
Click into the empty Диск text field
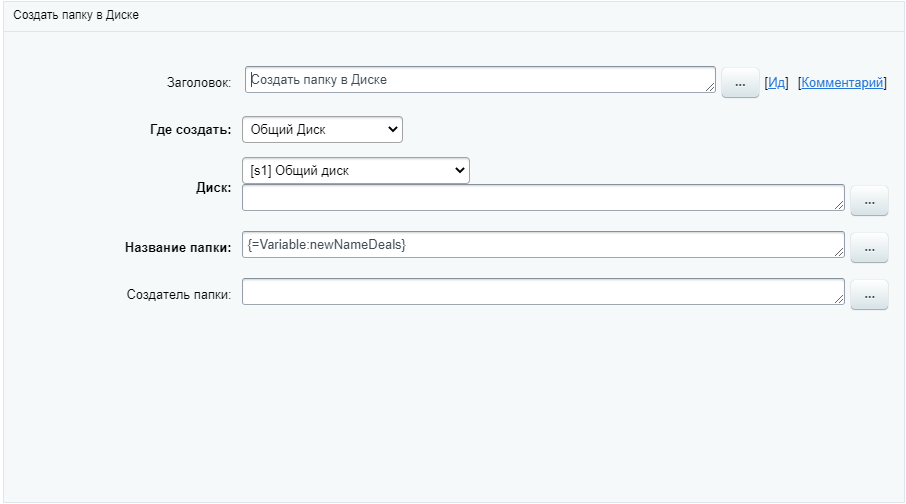(x=540, y=198)
